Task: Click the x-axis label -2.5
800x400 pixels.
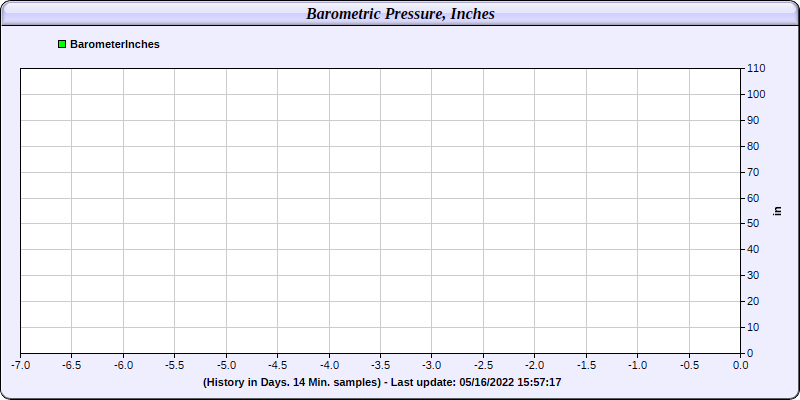Action: [483, 365]
